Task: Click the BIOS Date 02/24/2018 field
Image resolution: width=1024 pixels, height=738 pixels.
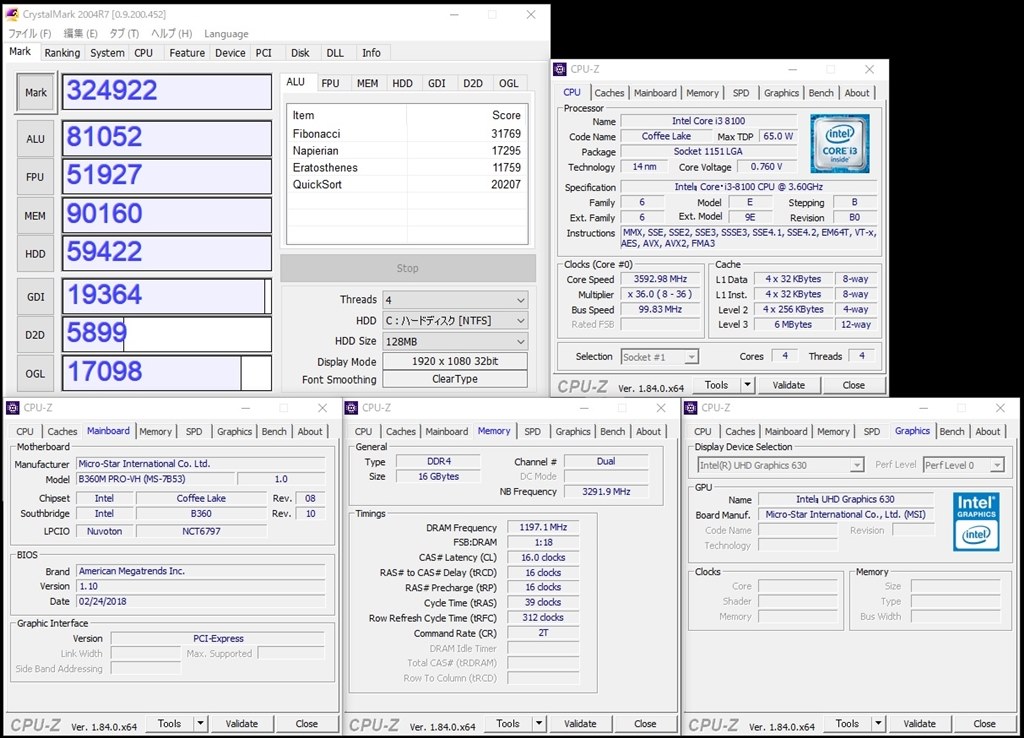Action: click(x=200, y=602)
